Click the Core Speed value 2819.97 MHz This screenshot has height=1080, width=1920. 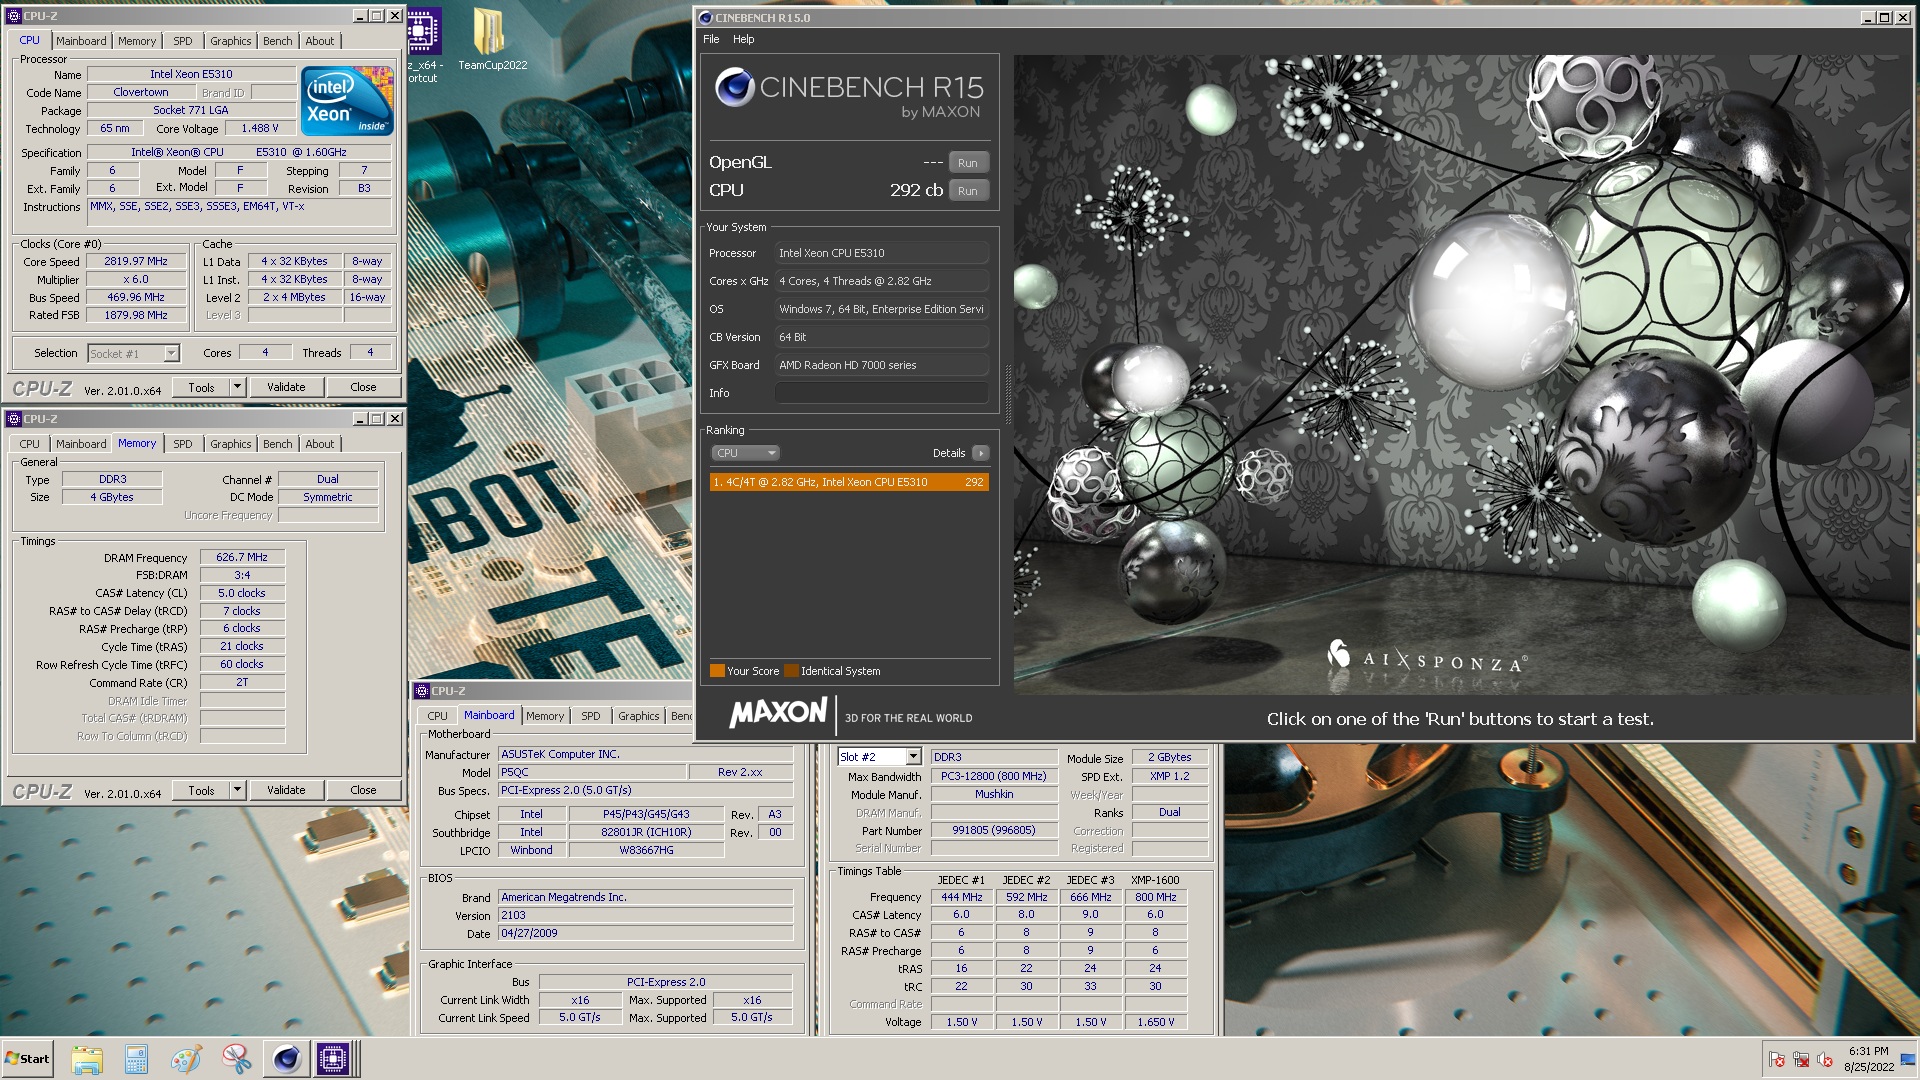point(136,261)
